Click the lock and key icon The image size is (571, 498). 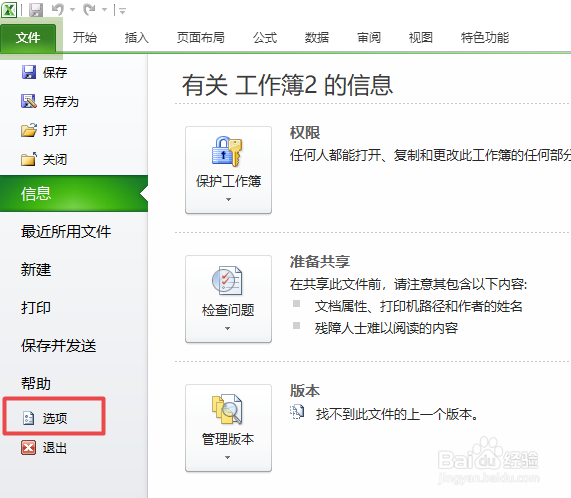click(x=227, y=151)
